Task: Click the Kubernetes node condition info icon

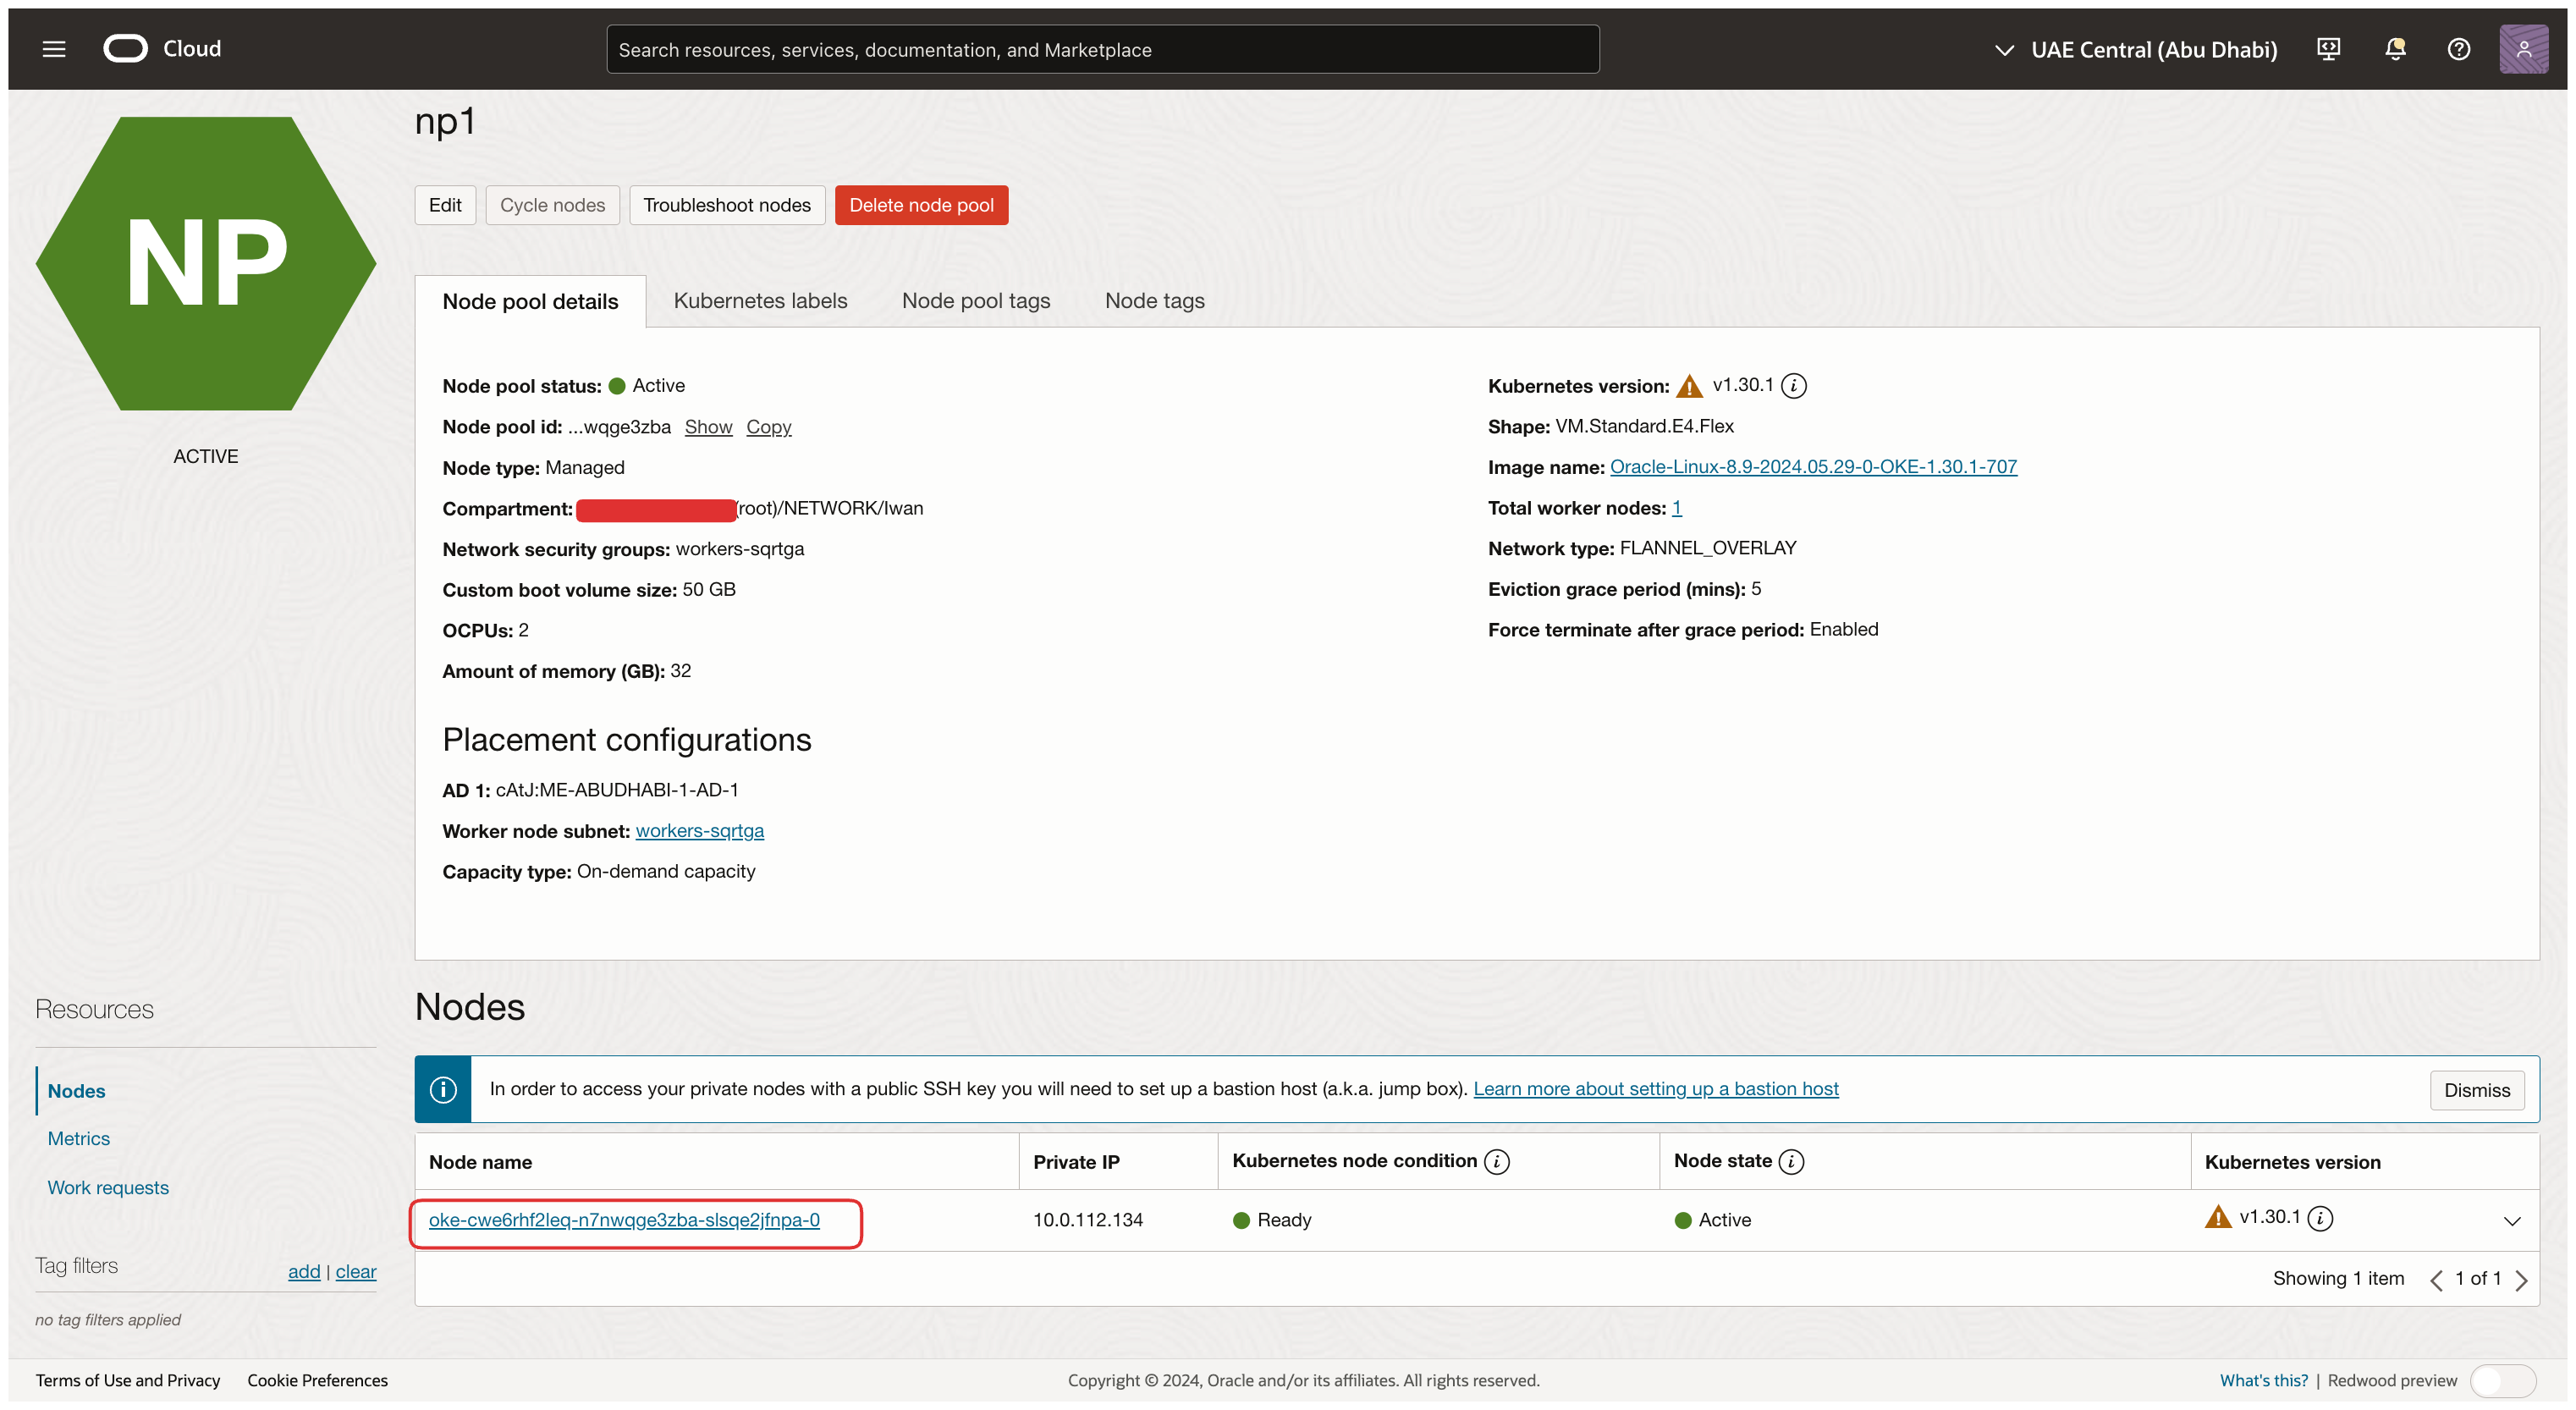Action: tap(1496, 1161)
